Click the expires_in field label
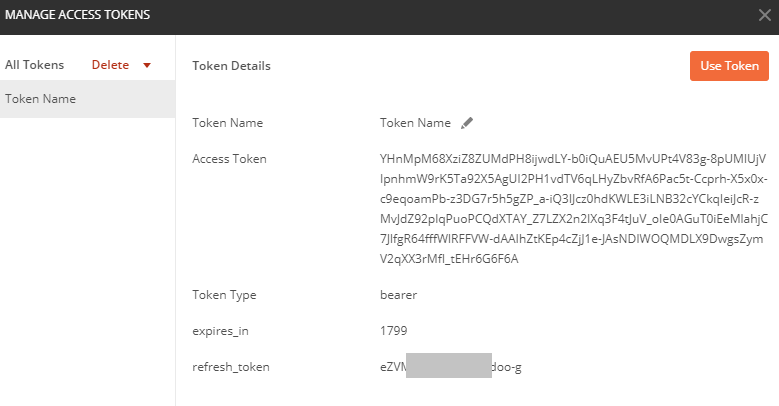Viewport: 779px width, 406px height. pyautogui.click(x=220, y=331)
